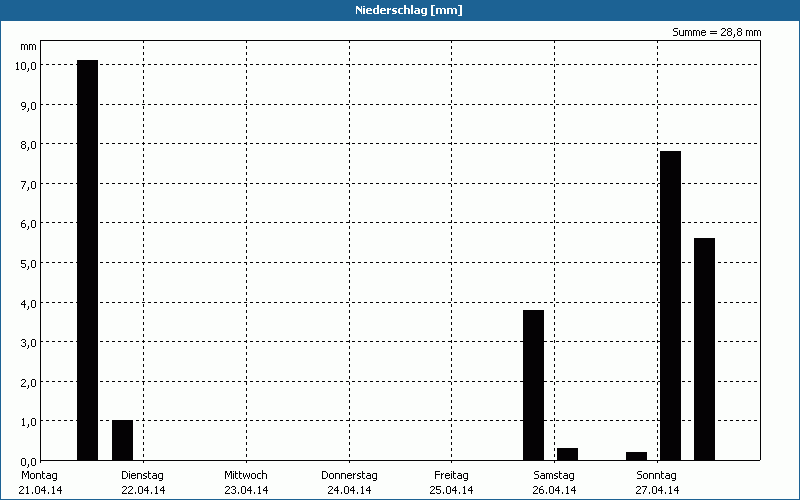The image size is (800, 500).
Task: Click the 0,0 y-axis value
Action: pyautogui.click(x=29, y=462)
